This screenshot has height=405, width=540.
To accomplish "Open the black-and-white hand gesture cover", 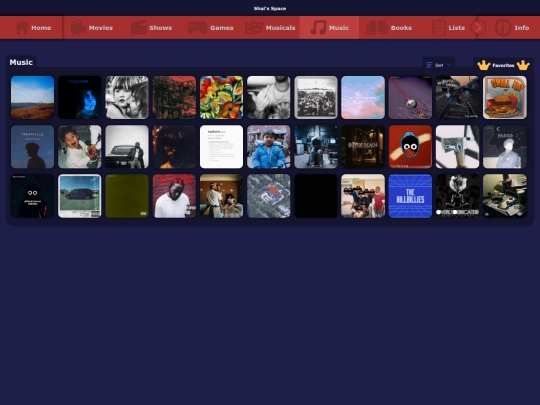I will [x=269, y=97].
